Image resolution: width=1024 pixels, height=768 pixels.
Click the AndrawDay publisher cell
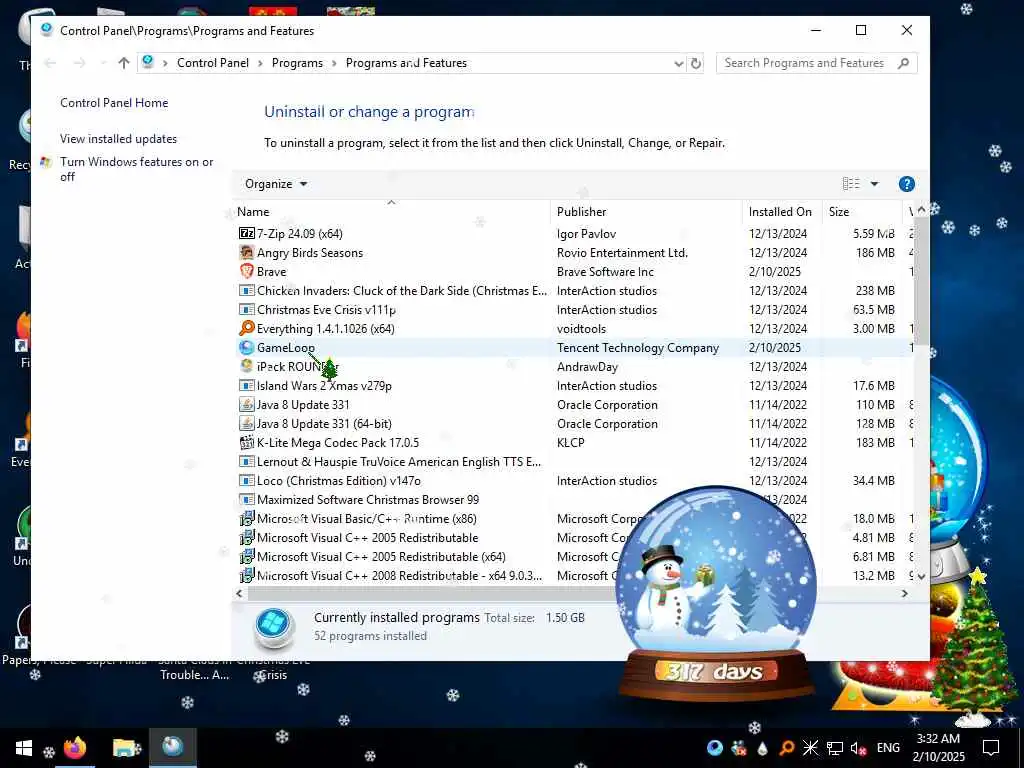[x=587, y=366]
